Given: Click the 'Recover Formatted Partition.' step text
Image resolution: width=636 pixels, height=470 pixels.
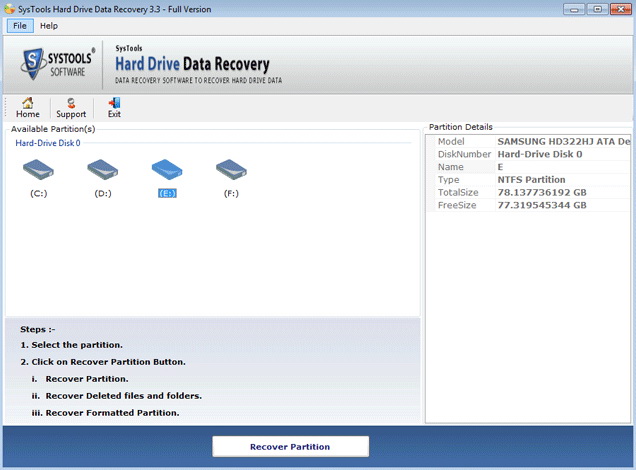Looking at the screenshot, I should pyautogui.click(x=112, y=413).
